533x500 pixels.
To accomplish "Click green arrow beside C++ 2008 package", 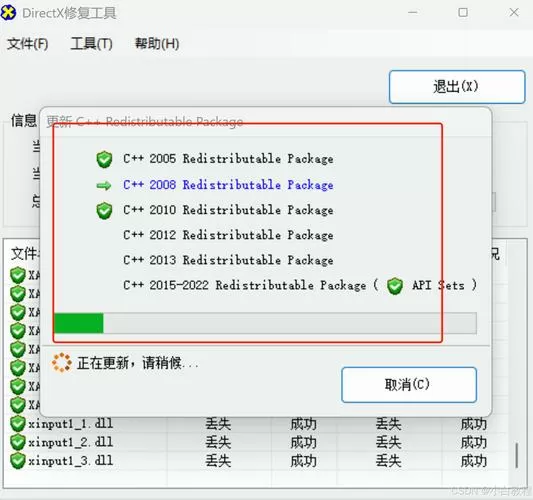I will tap(104, 186).
